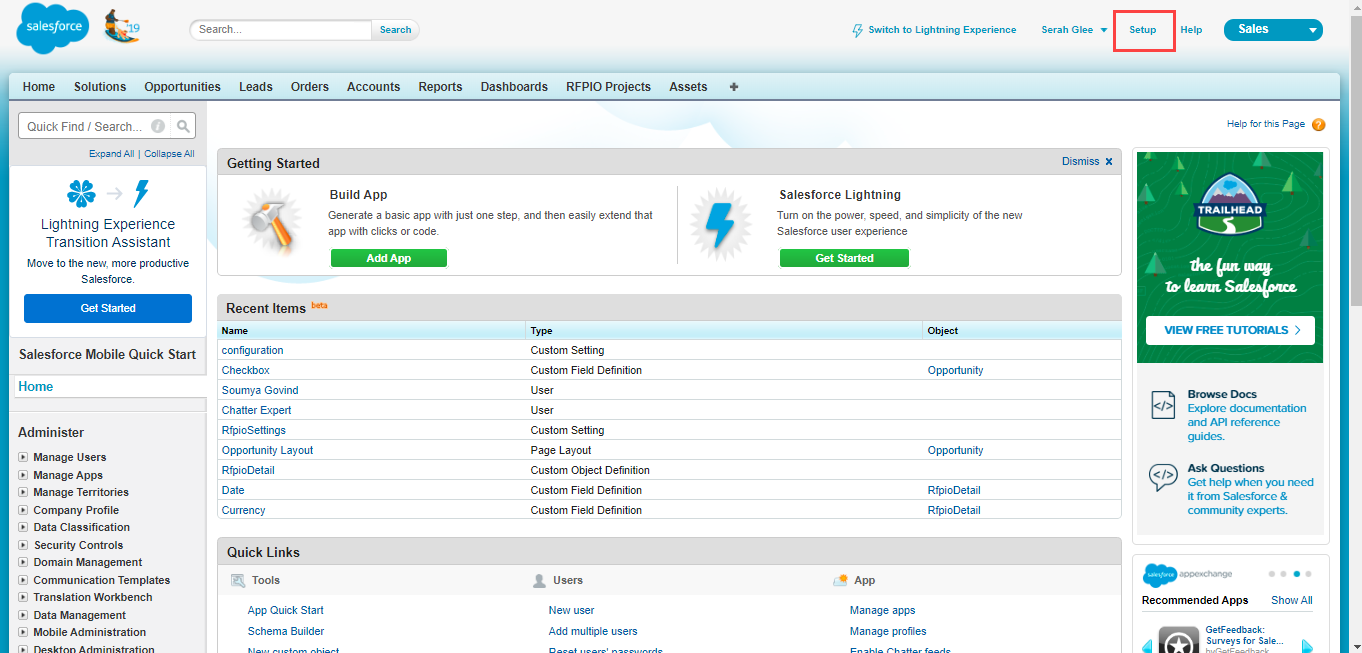Click the Quick Find info icon
This screenshot has height=653, width=1362.
click(158, 126)
